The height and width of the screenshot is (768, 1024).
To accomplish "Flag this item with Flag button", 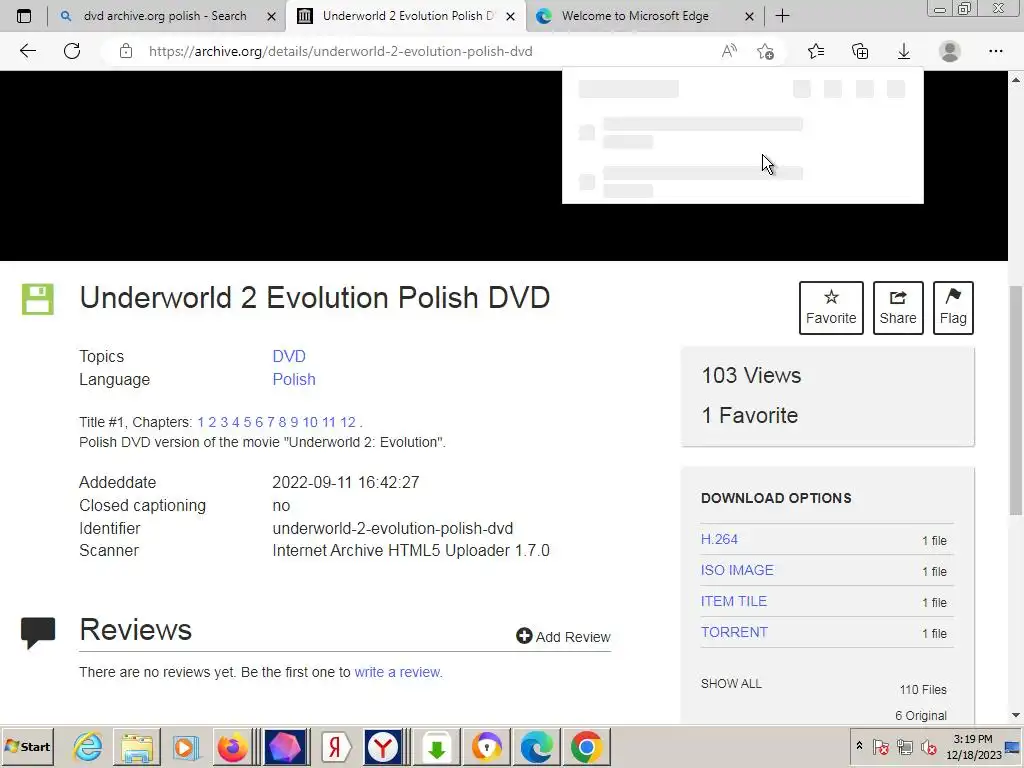I will point(953,308).
